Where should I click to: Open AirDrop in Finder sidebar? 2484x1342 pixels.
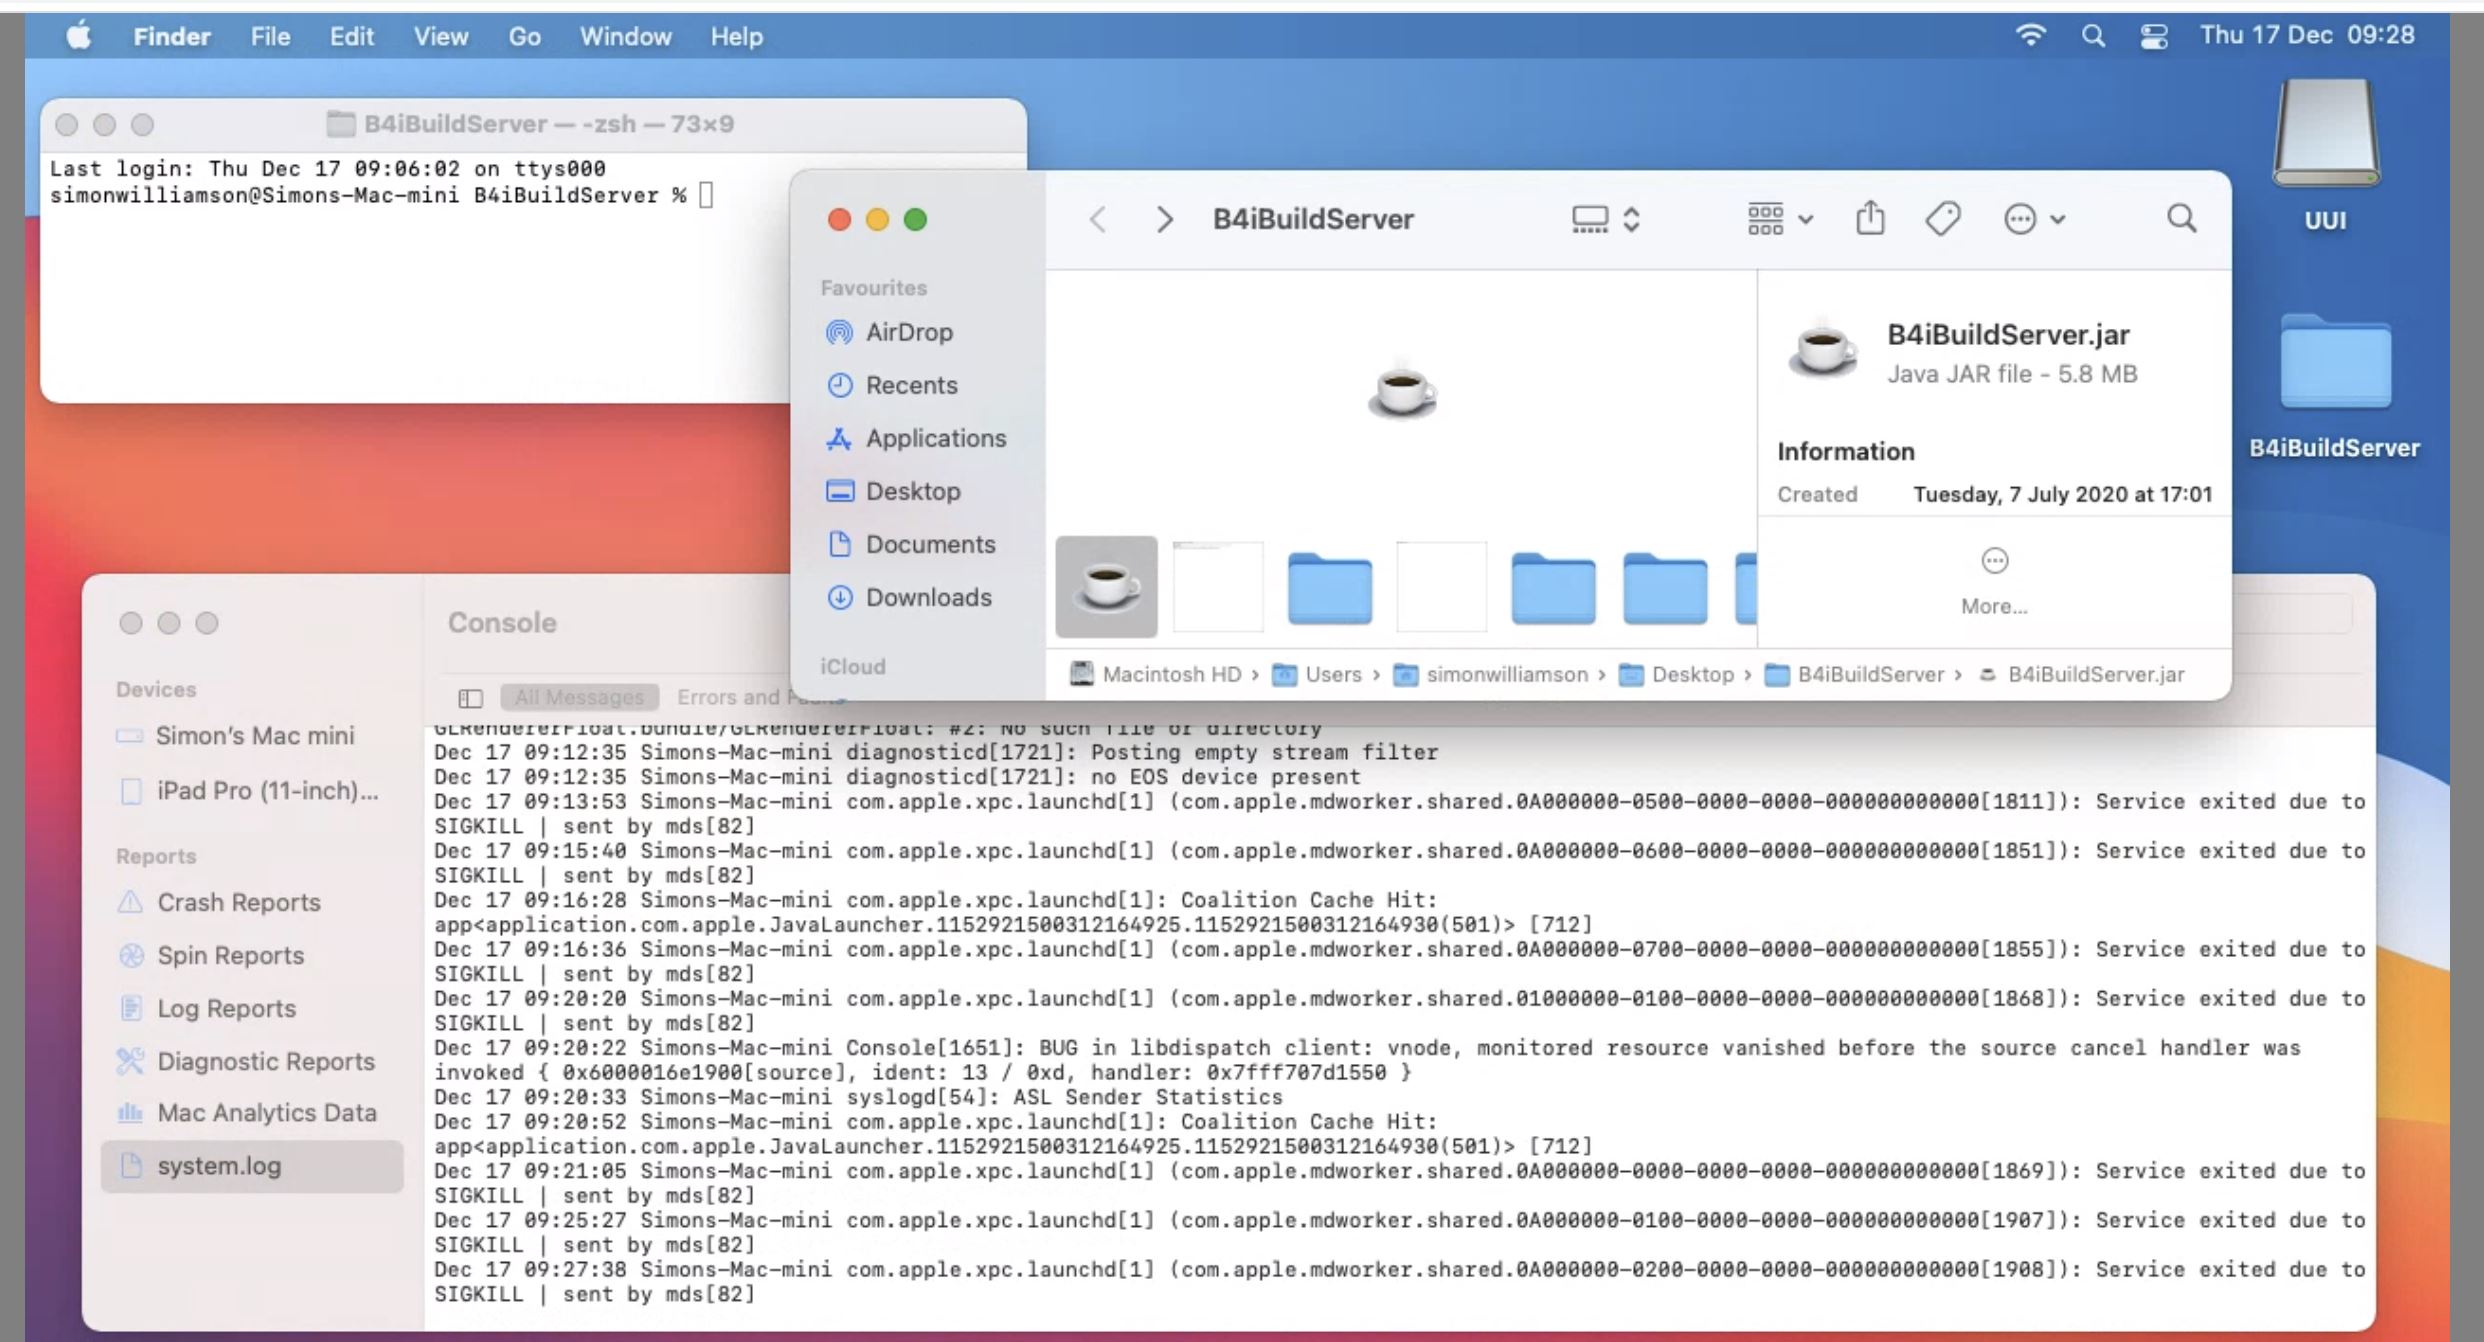(x=909, y=332)
